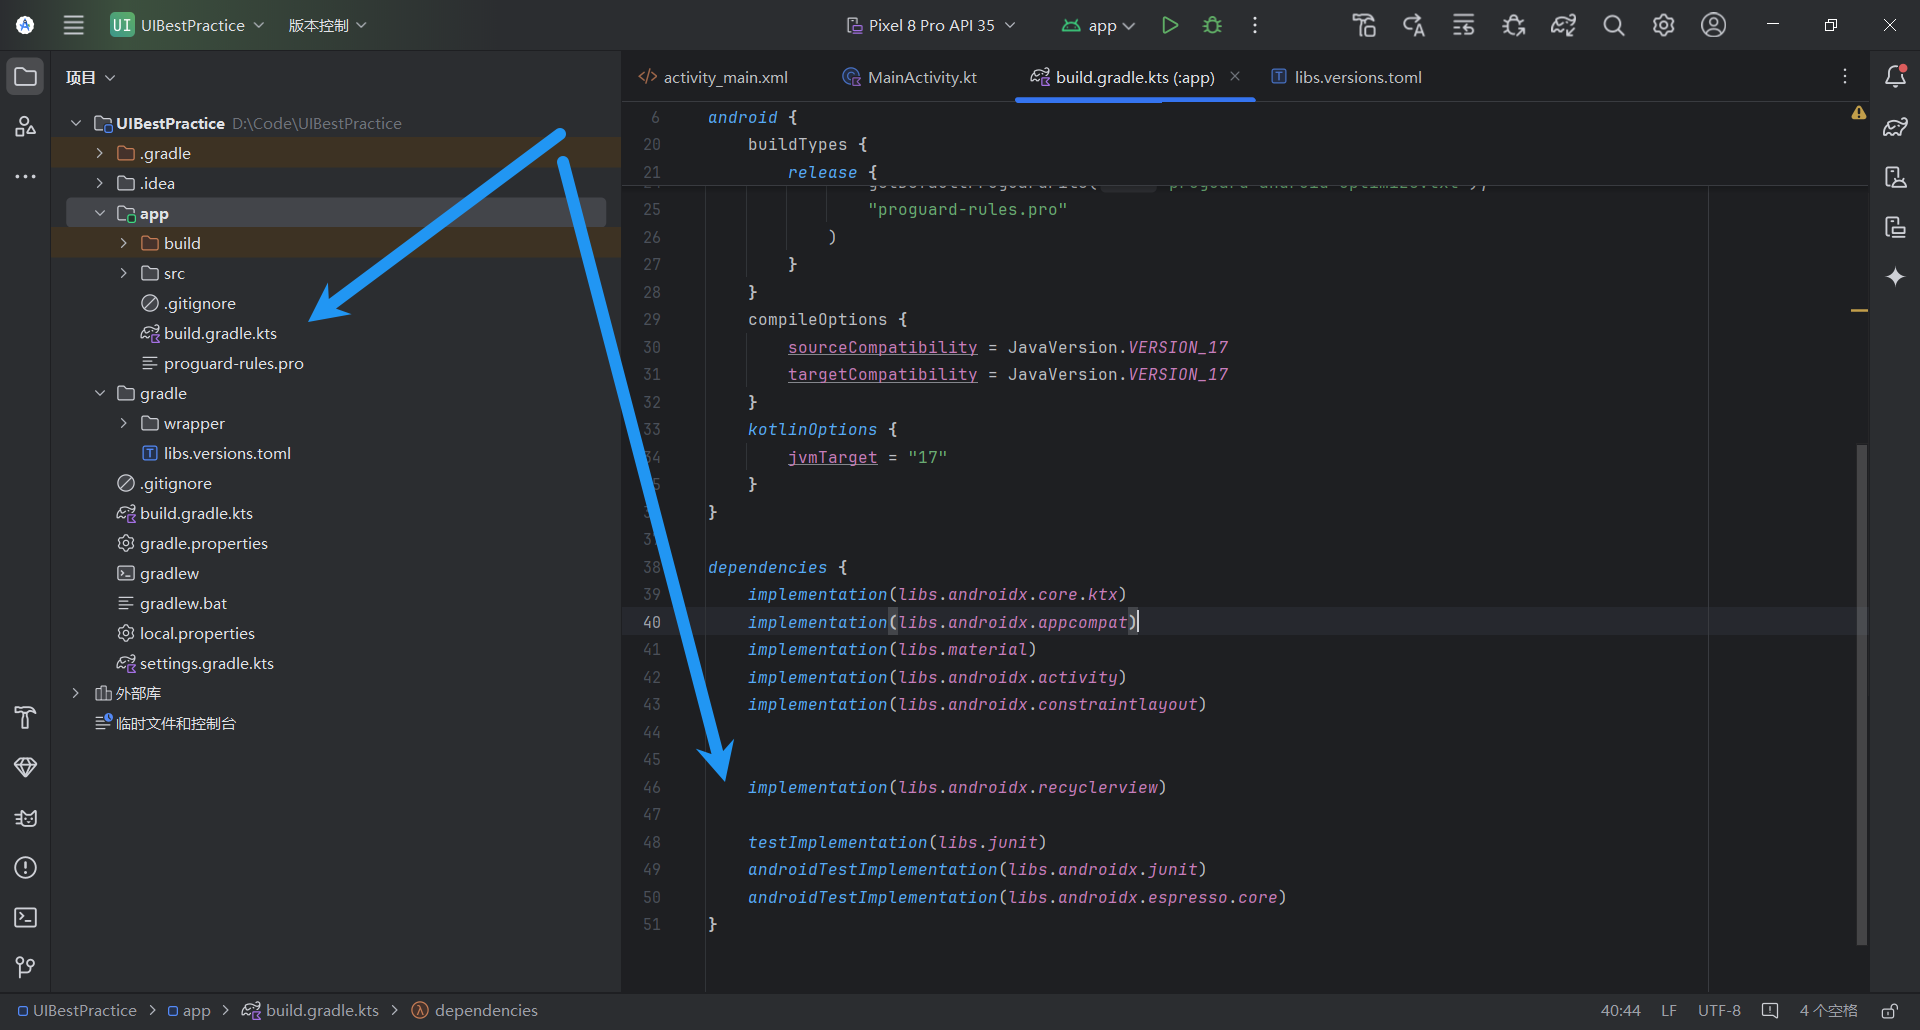Open Search Everywhere magnifier icon
This screenshot has width=1920, height=1030.
pos(1613,25)
